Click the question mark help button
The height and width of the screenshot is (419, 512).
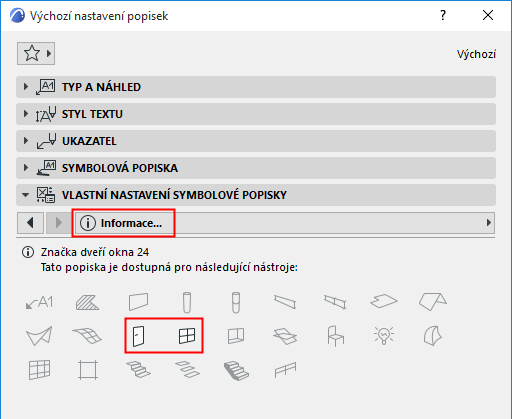(x=443, y=15)
